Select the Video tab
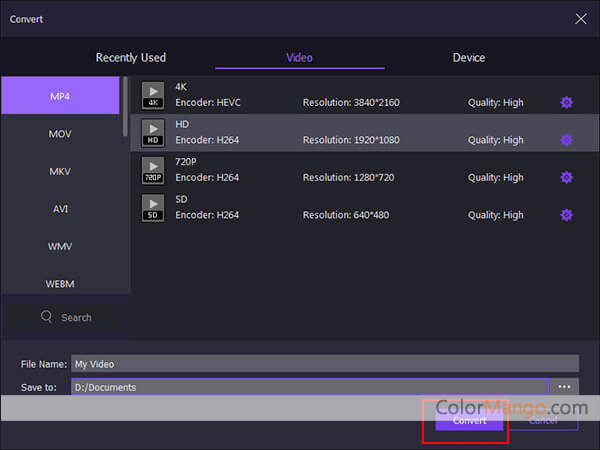 pyautogui.click(x=299, y=57)
